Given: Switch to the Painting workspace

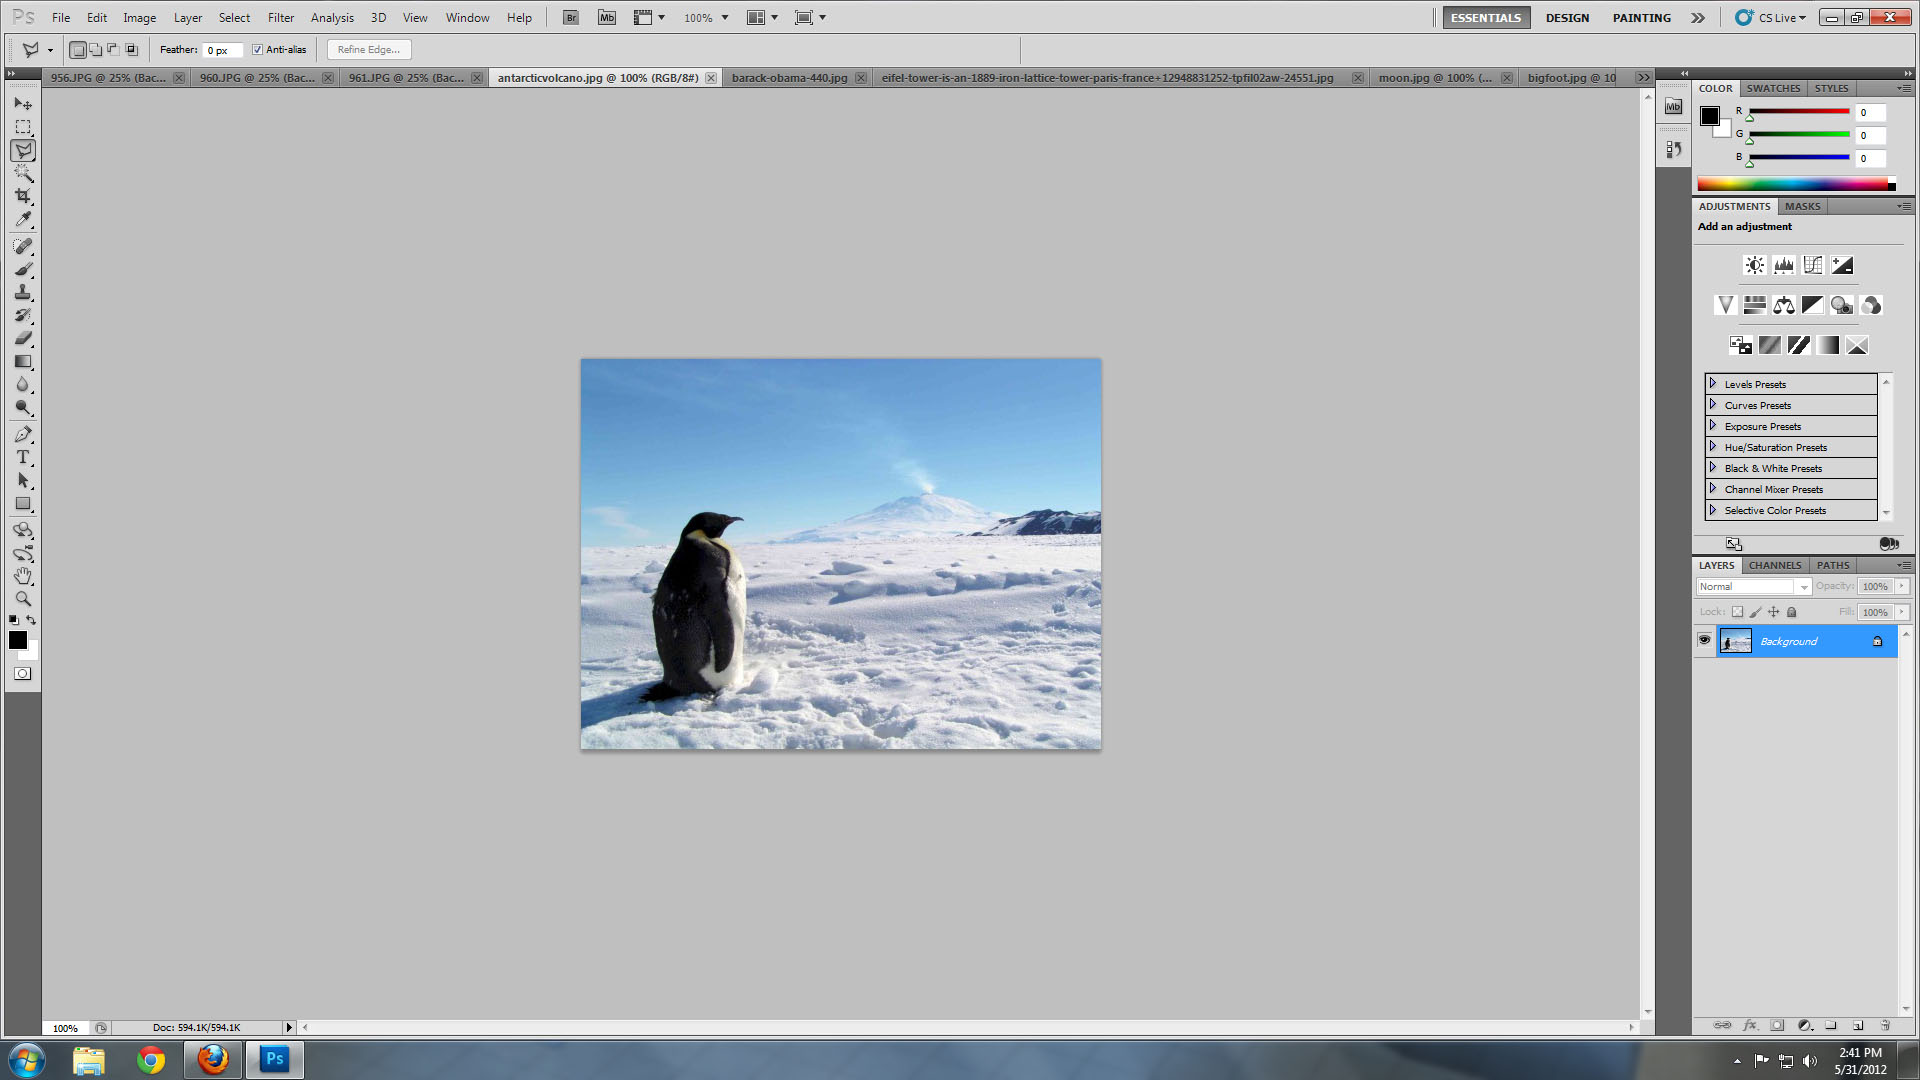Looking at the screenshot, I should 1641,18.
